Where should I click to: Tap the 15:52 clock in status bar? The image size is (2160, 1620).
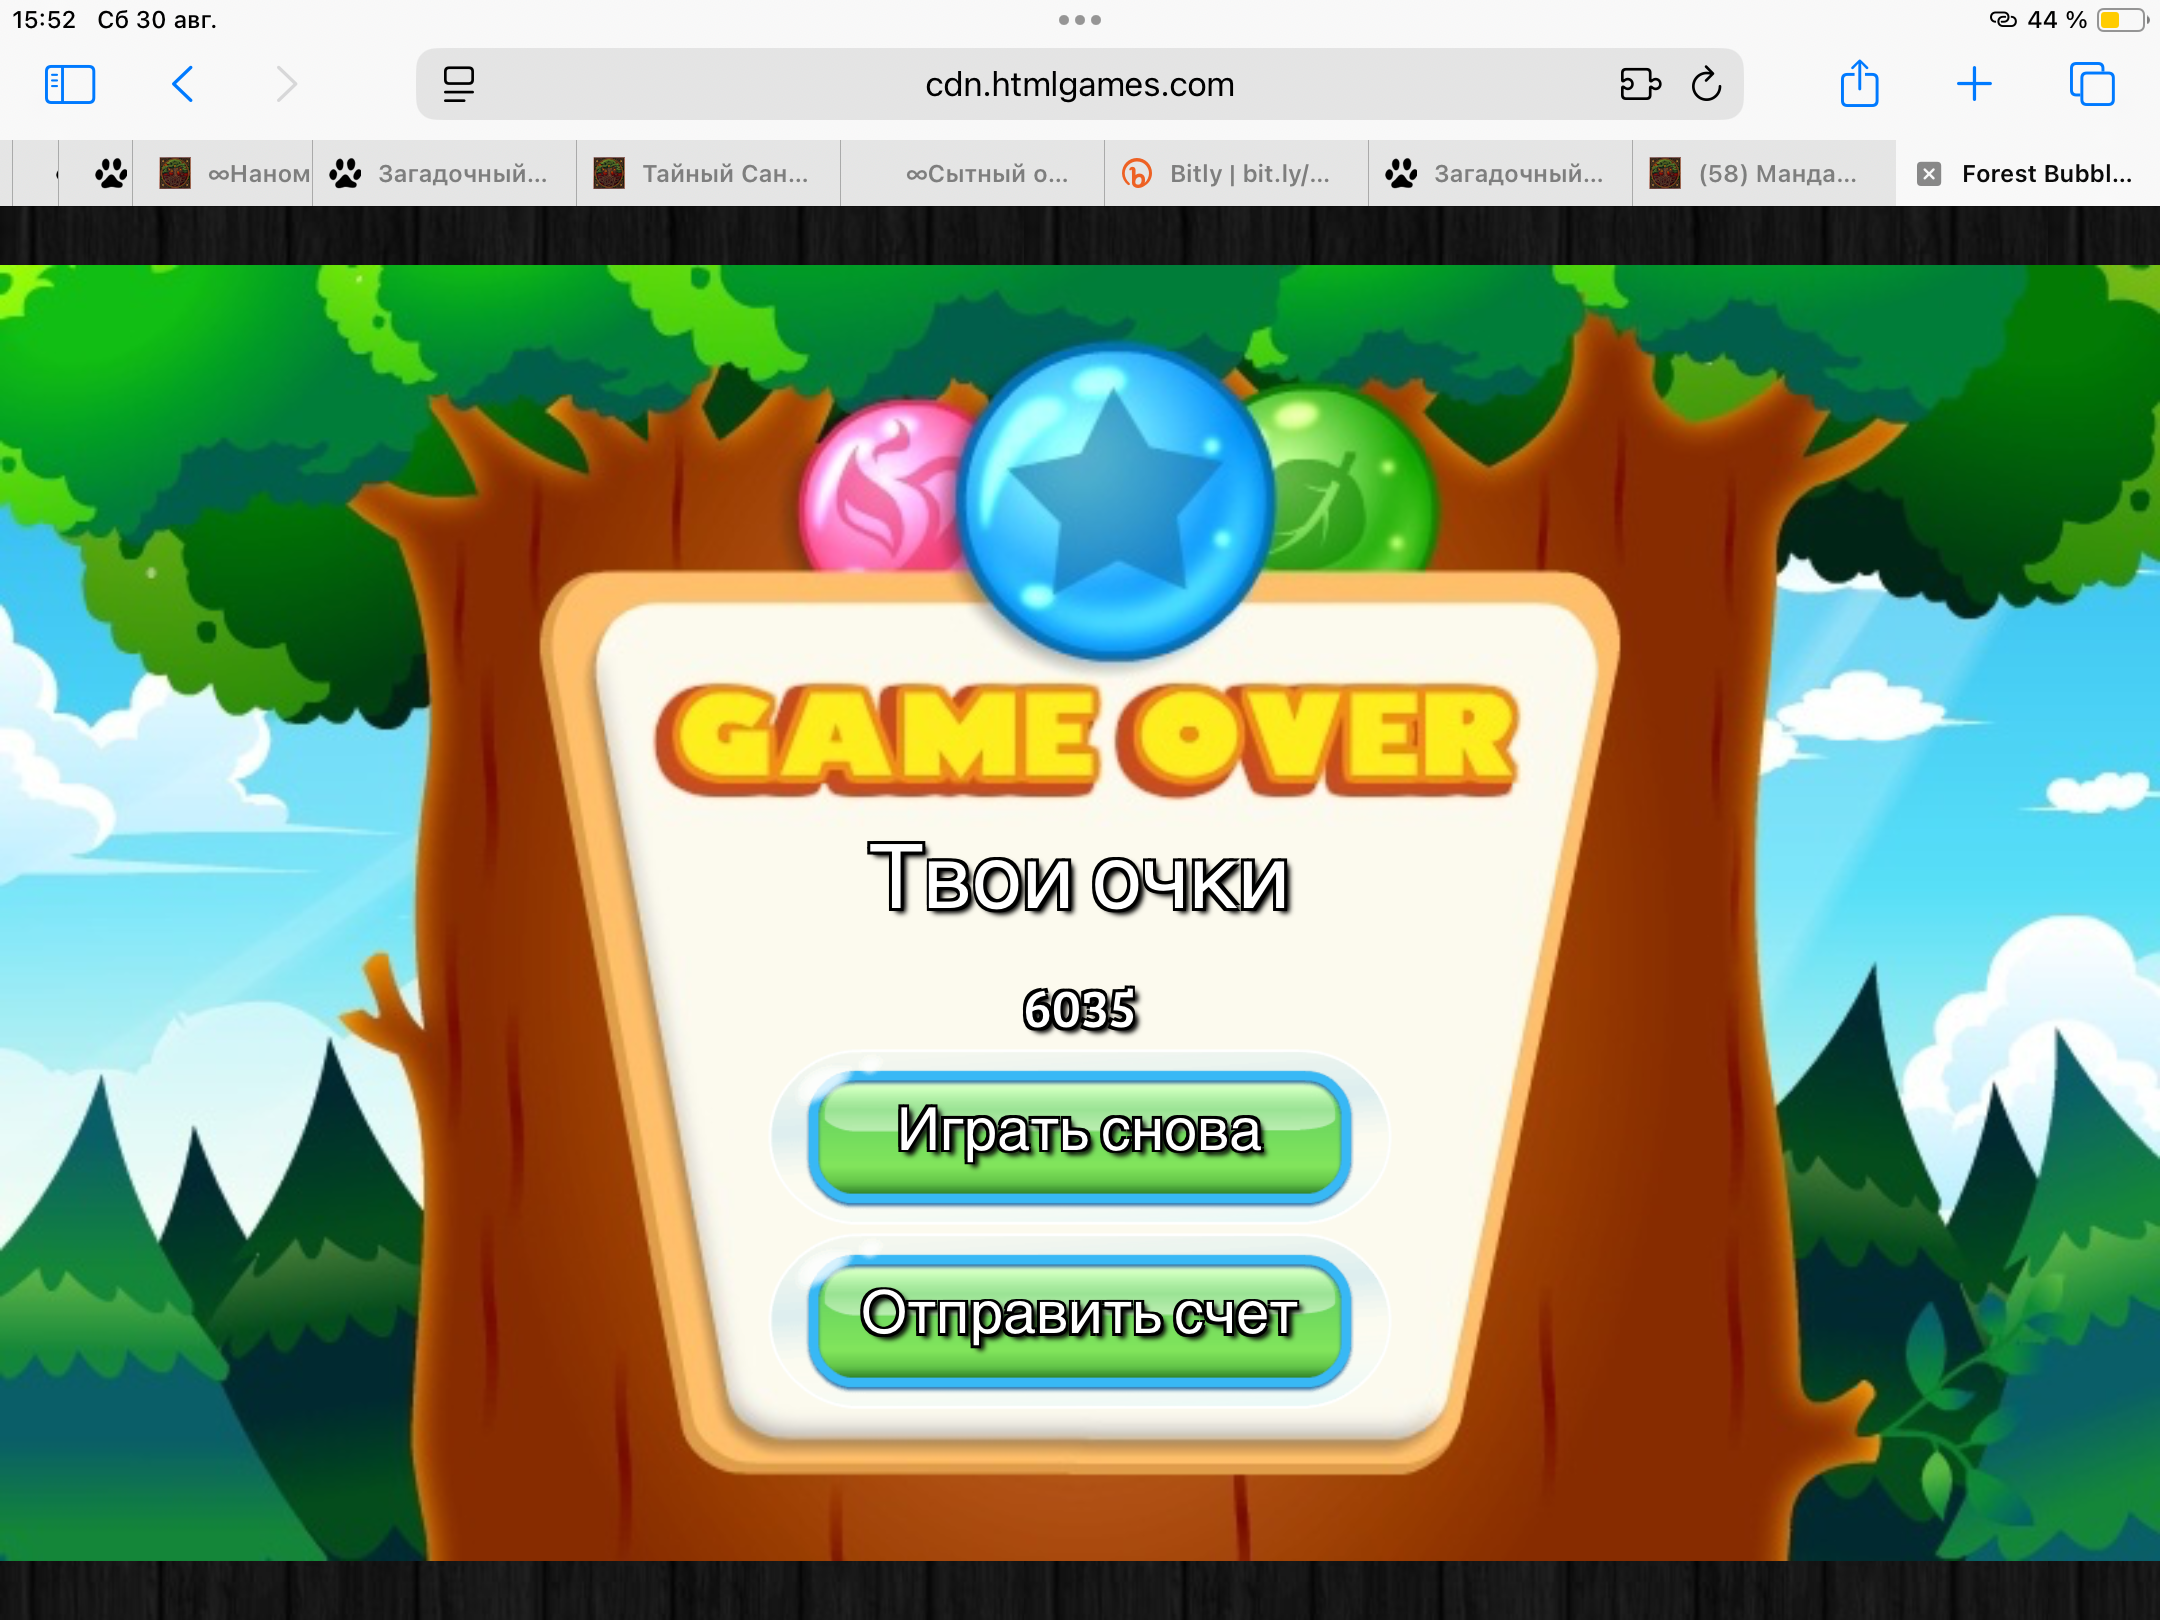[x=44, y=20]
